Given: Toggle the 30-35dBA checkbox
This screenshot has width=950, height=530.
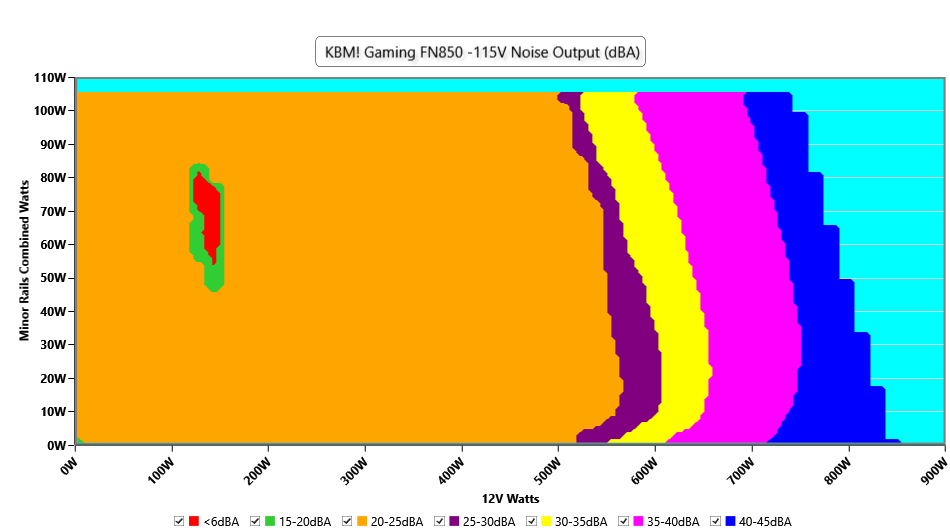Looking at the screenshot, I should pos(531,521).
